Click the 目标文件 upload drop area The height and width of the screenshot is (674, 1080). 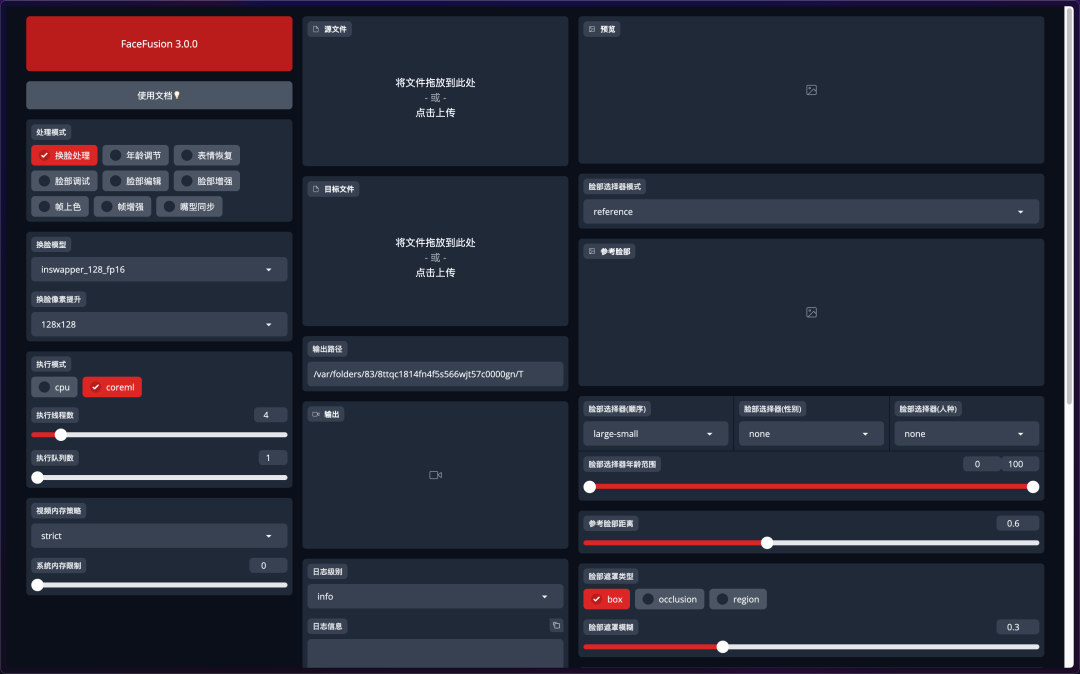[x=435, y=258]
